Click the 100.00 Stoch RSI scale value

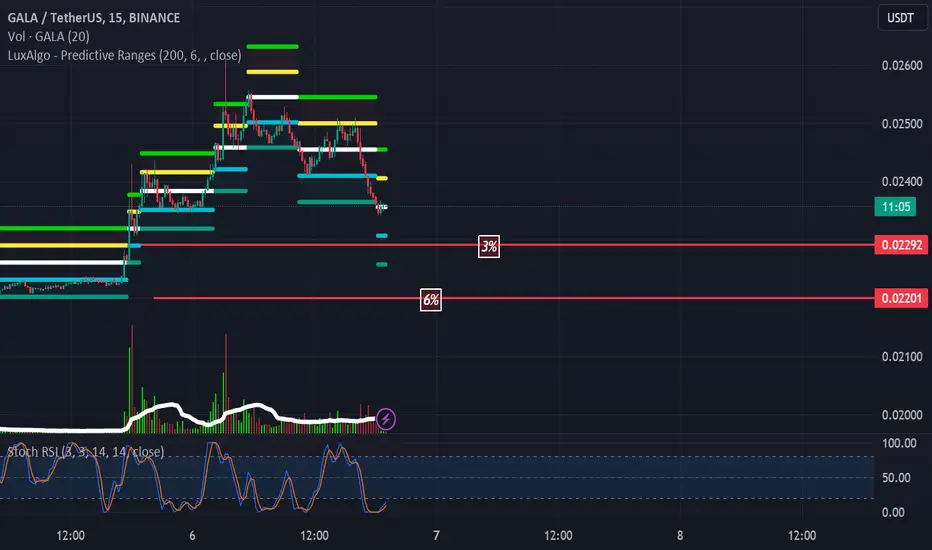899,443
